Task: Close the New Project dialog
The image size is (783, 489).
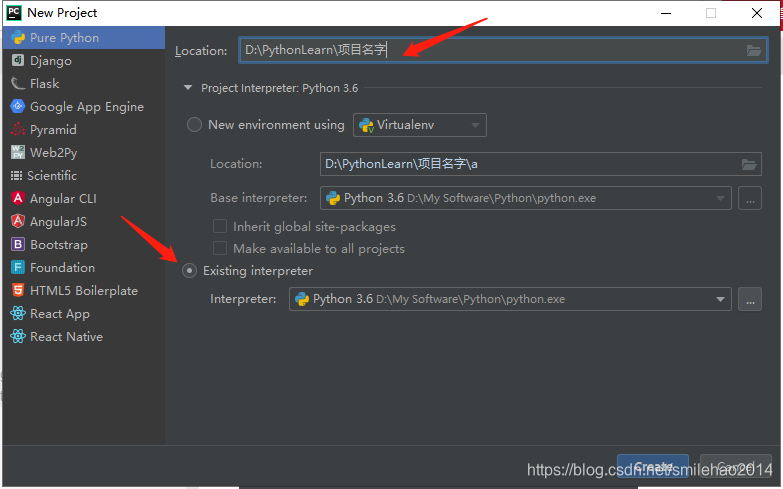Action: click(x=757, y=13)
